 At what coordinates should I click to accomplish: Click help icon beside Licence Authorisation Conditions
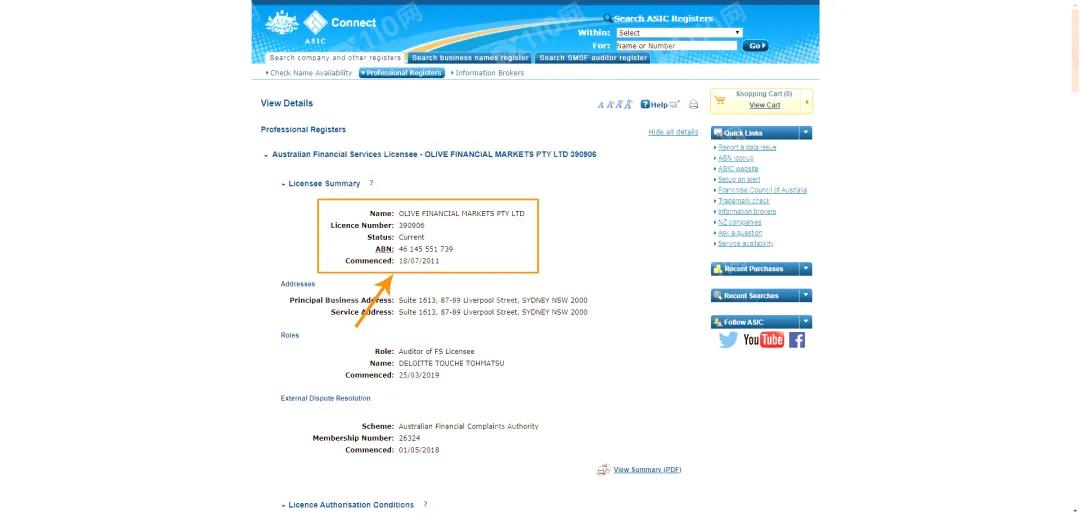tap(425, 504)
